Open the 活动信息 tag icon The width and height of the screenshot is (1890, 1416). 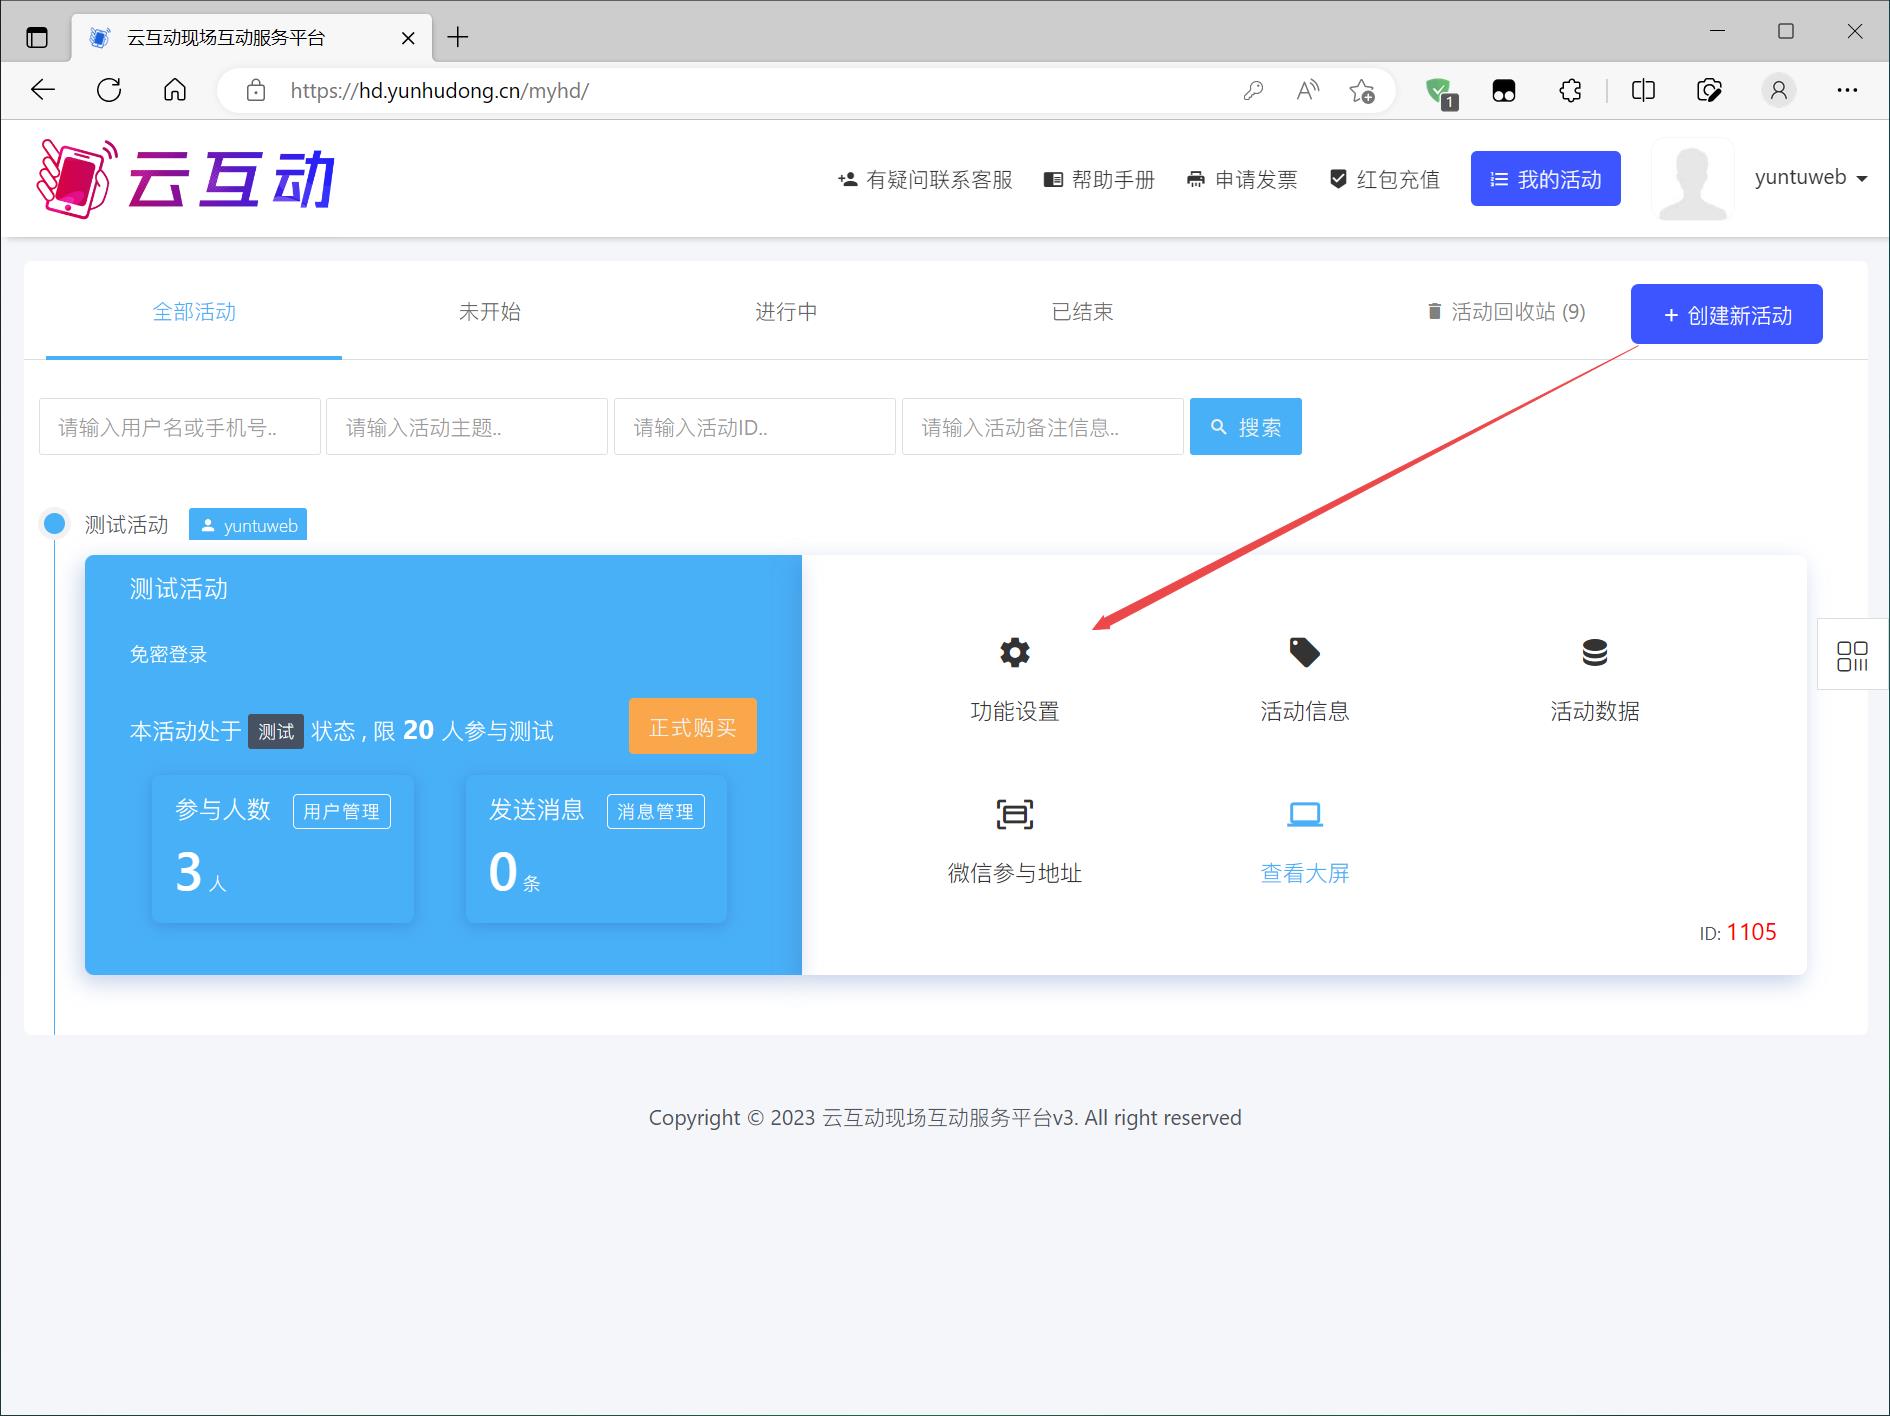pos(1304,653)
